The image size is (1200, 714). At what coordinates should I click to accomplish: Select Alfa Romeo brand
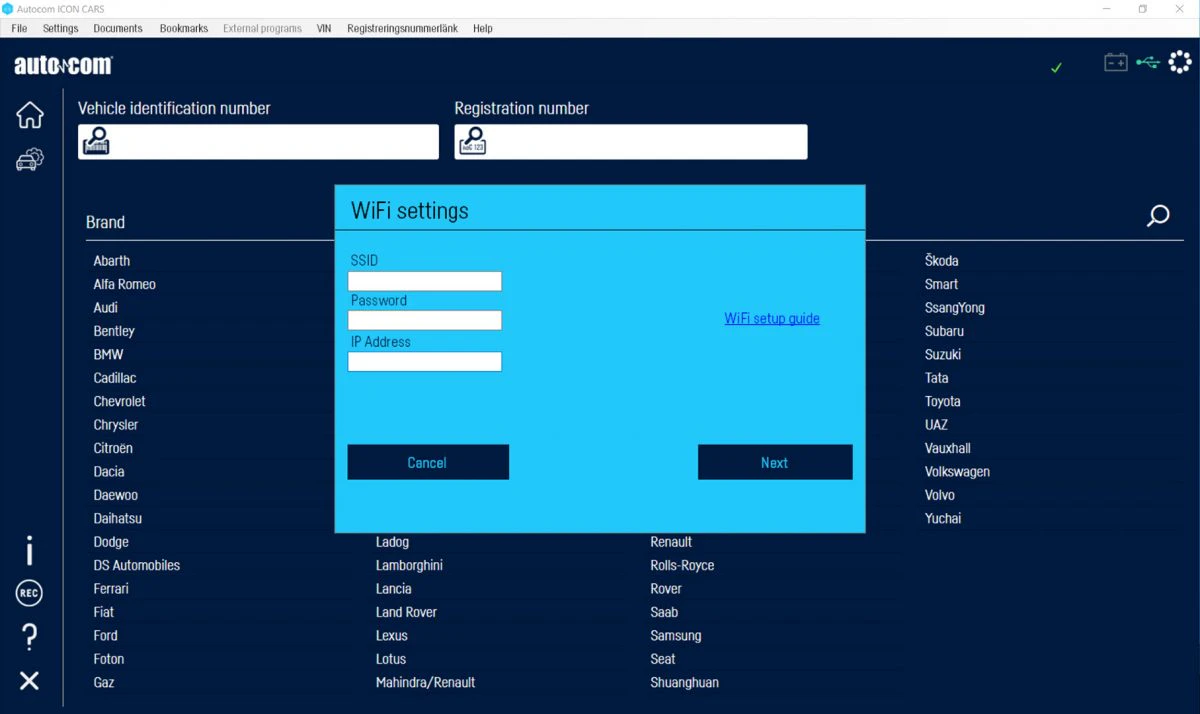(125, 284)
